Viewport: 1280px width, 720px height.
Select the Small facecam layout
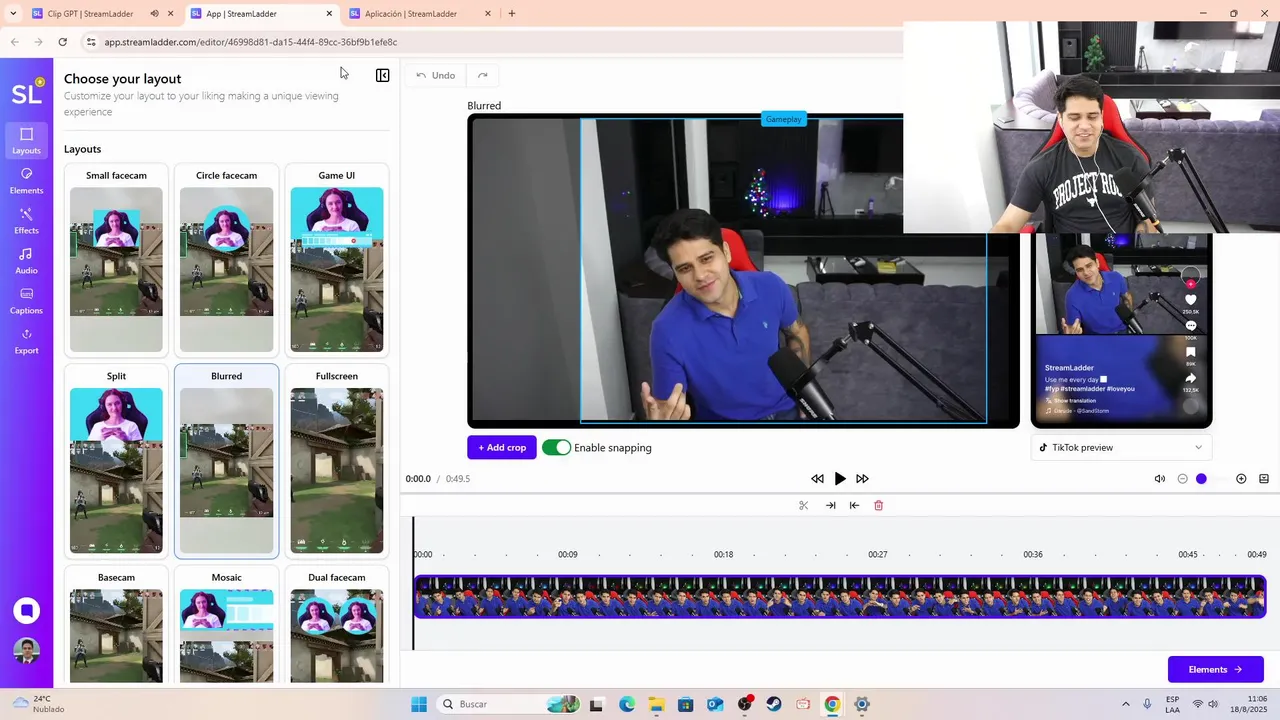[116, 260]
